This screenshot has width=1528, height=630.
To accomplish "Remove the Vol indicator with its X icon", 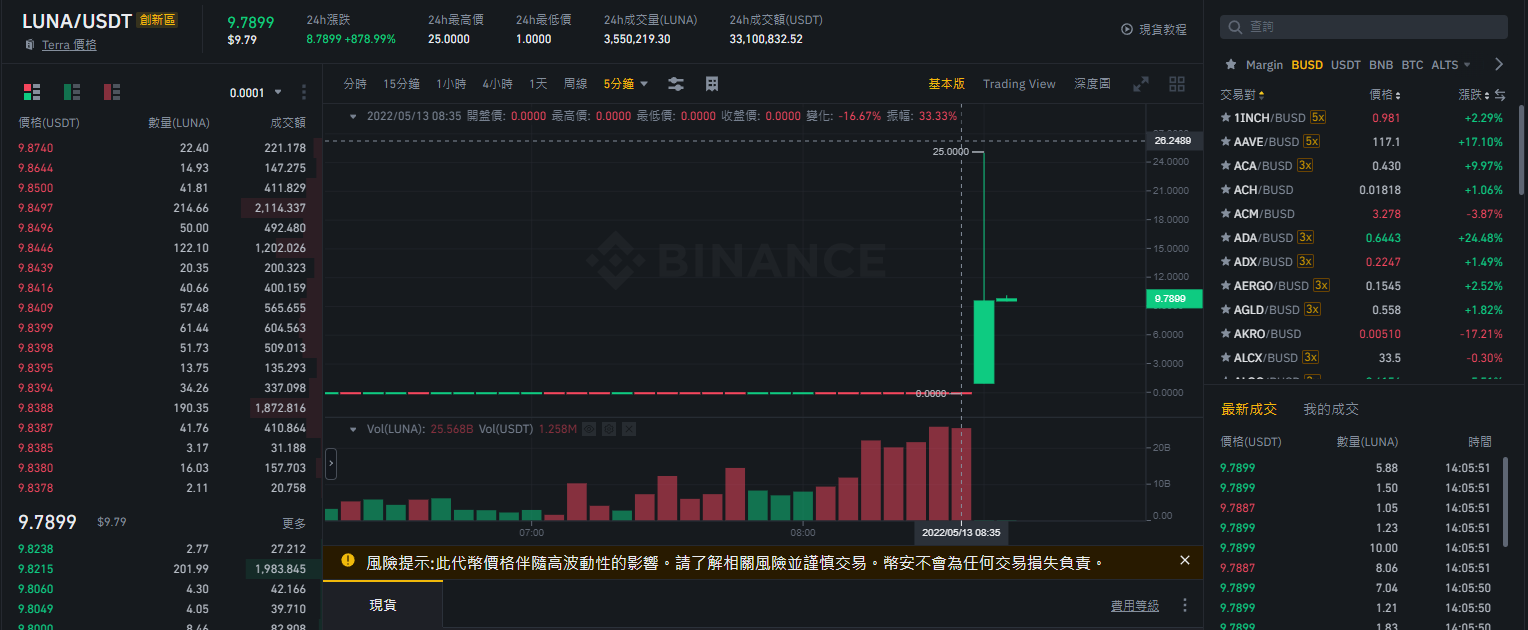I will click(x=629, y=429).
